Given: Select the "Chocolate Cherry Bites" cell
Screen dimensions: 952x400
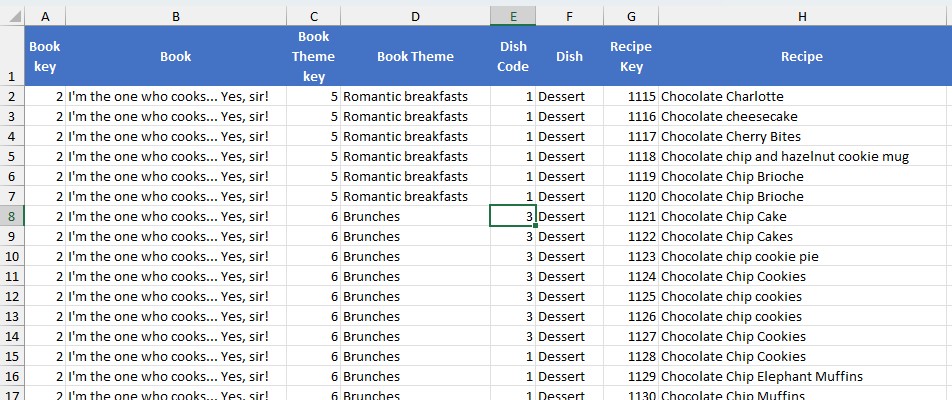Looking at the screenshot, I should click(802, 136).
